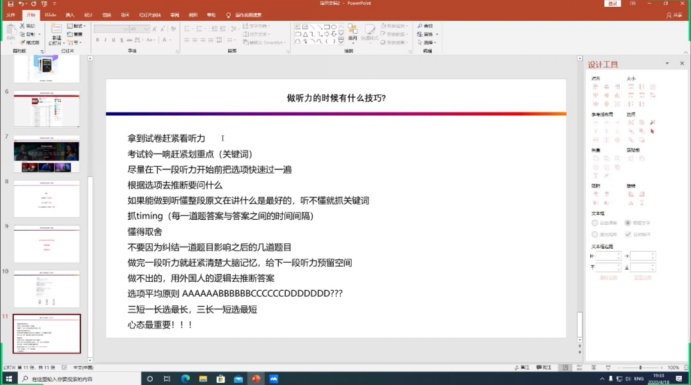The width and height of the screenshot is (691, 385).
Task: Click the Save icon in the quick access toolbar
Action: pyautogui.click(x=10, y=4)
